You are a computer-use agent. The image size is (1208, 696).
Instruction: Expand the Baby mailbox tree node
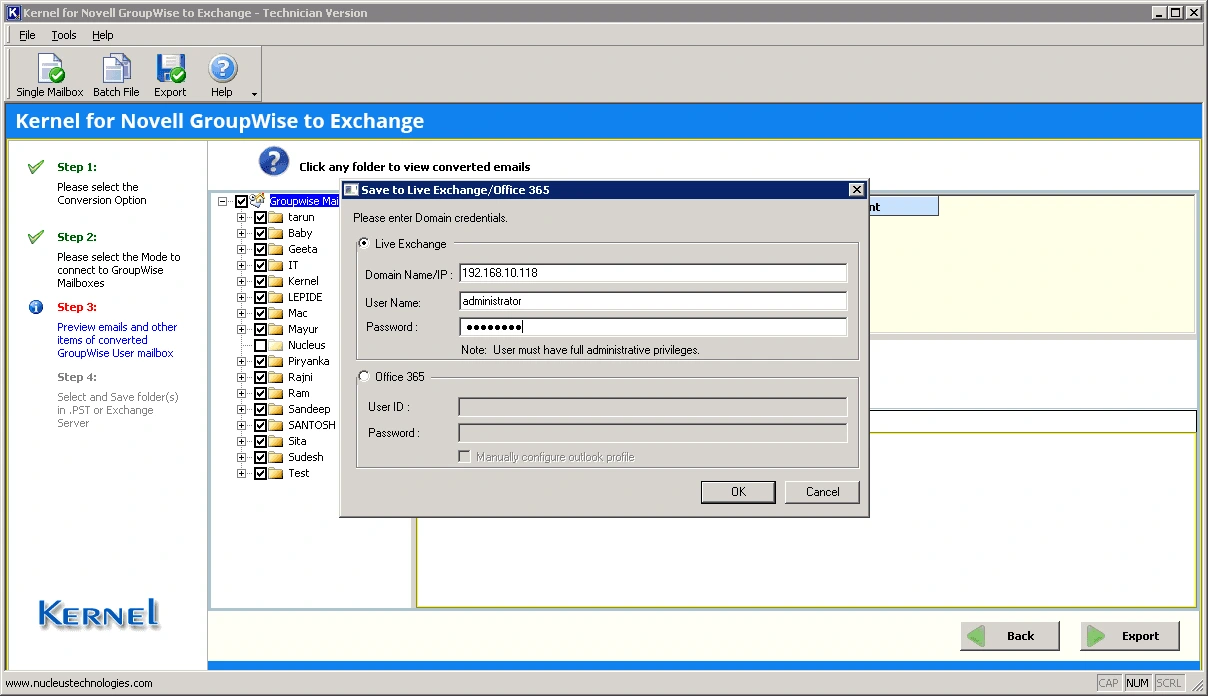[242, 233]
